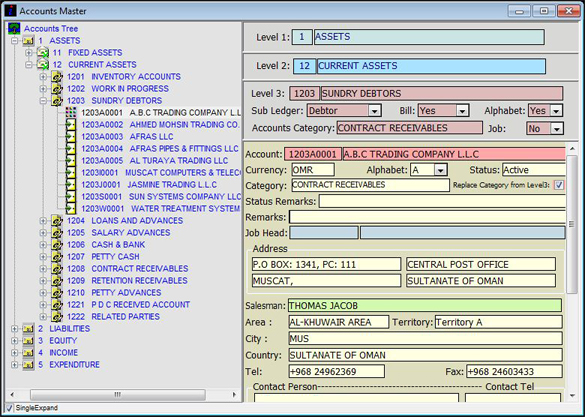
Task: Click the tree horizontal scrollbar thumb
Action: pos(118,395)
